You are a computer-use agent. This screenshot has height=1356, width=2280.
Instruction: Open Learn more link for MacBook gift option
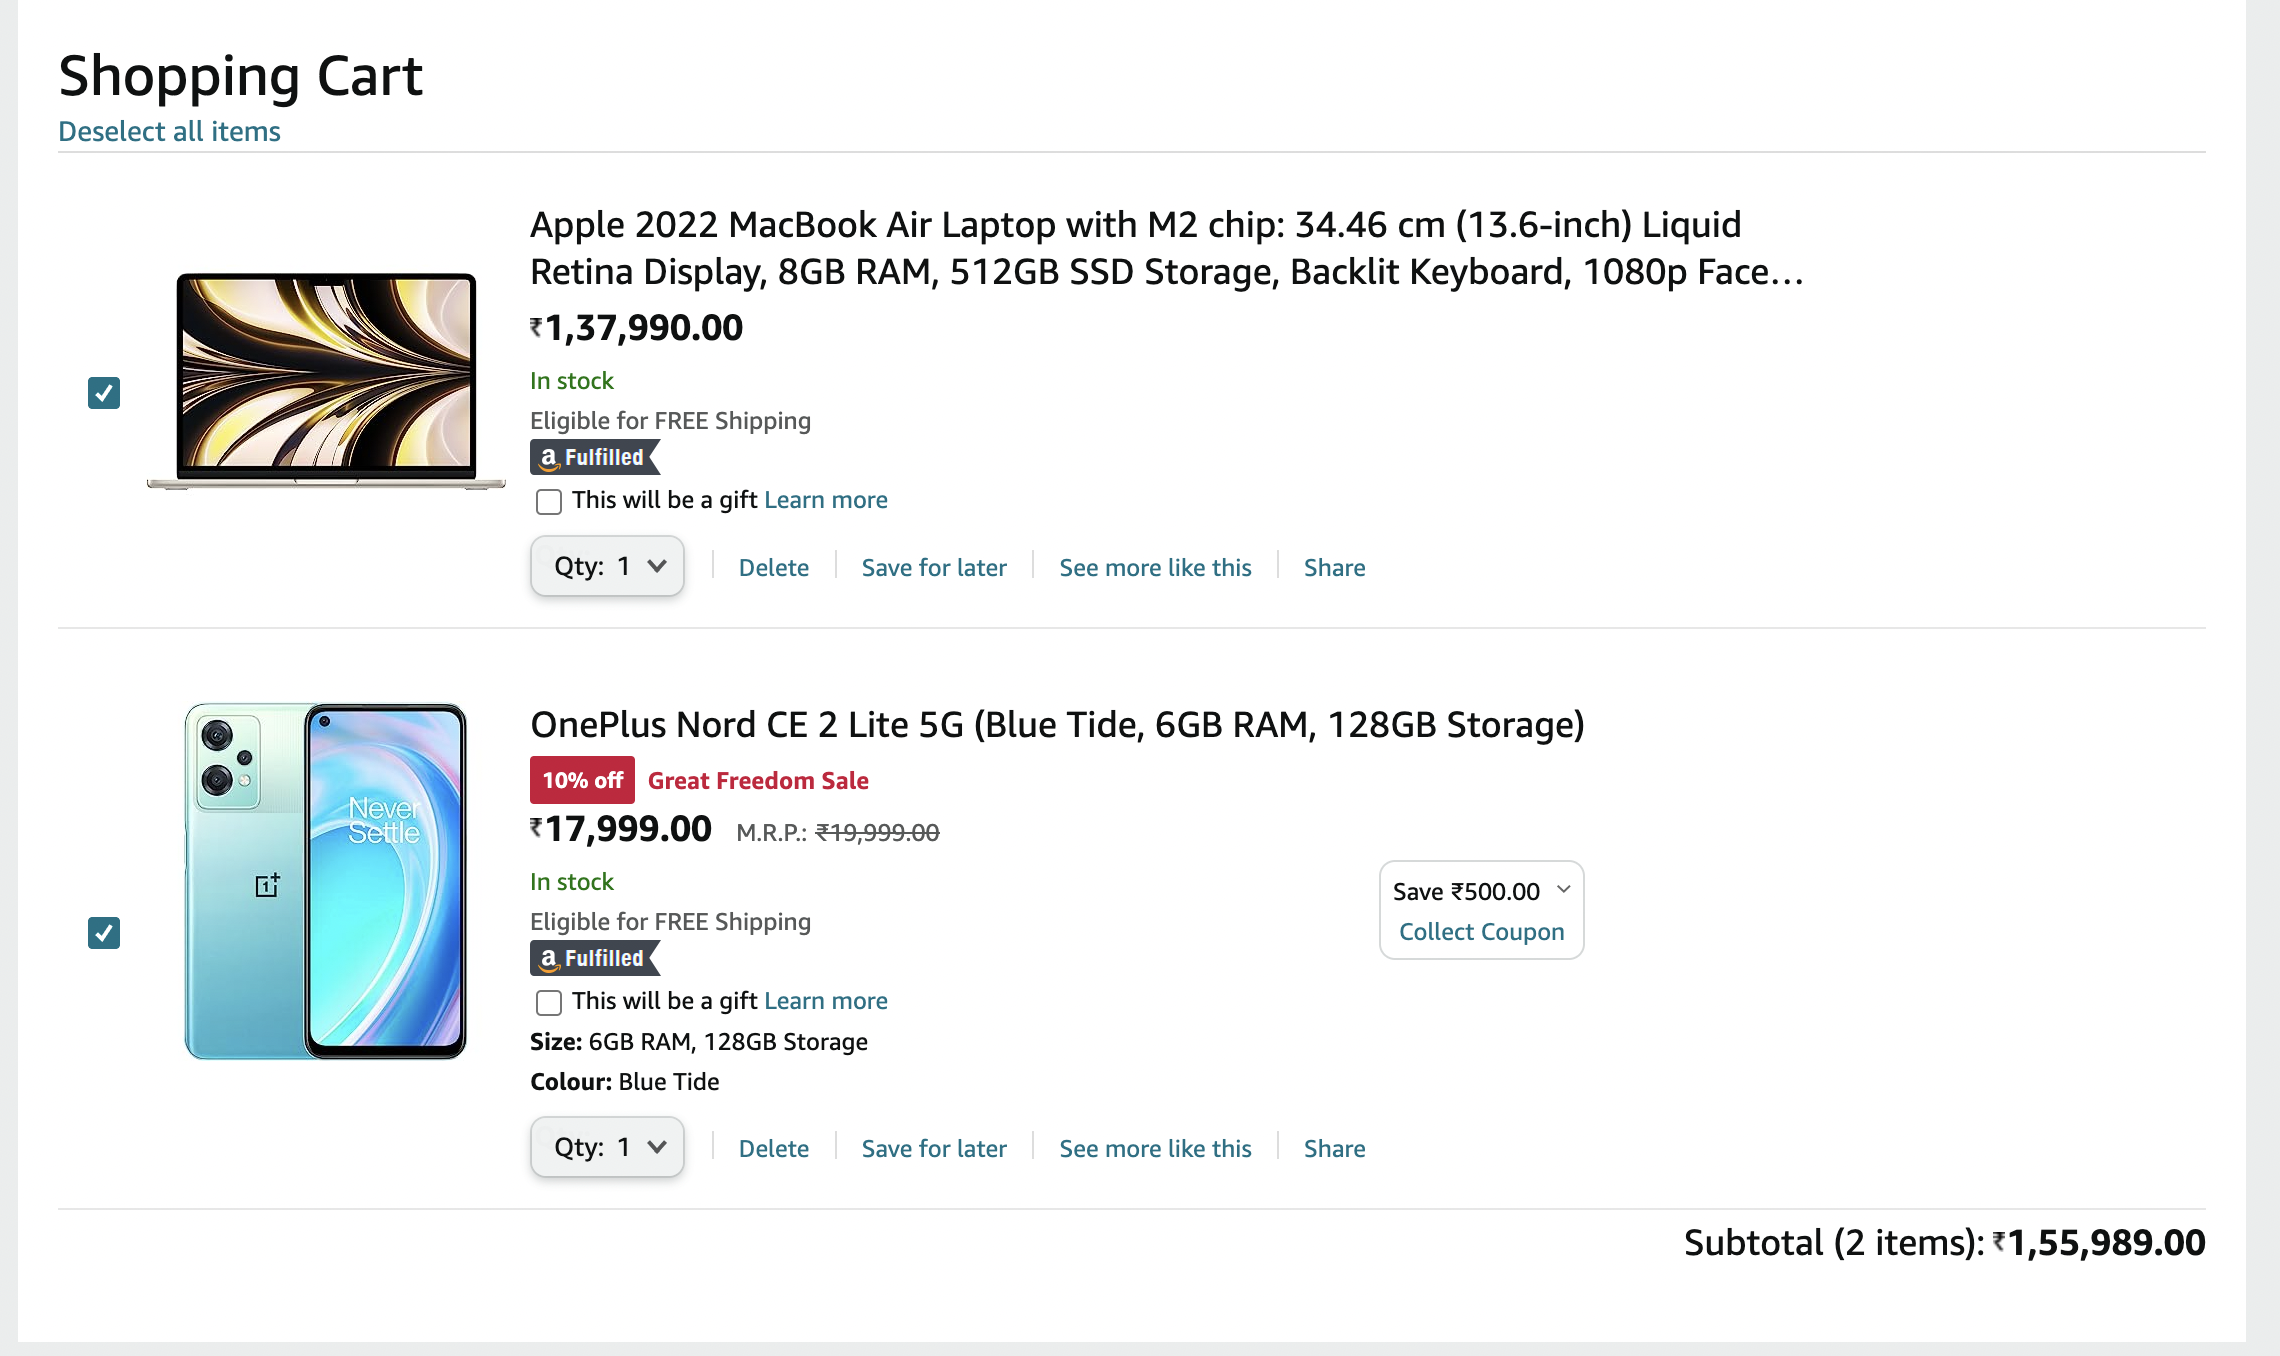pos(825,500)
